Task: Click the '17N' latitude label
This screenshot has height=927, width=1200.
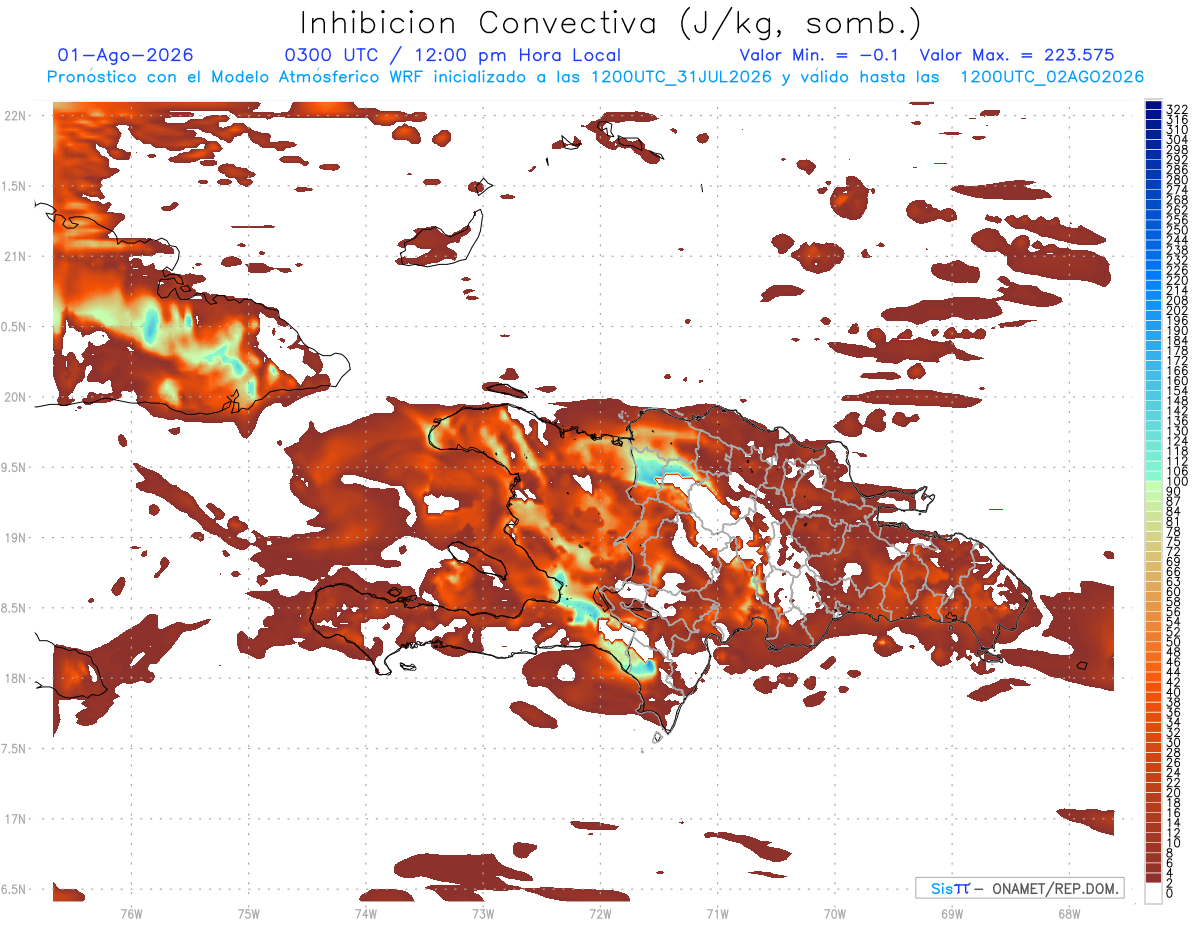Action: tap(14, 819)
